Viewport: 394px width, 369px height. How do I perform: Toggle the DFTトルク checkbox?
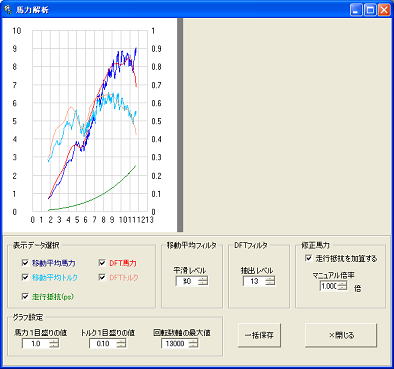point(102,277)
